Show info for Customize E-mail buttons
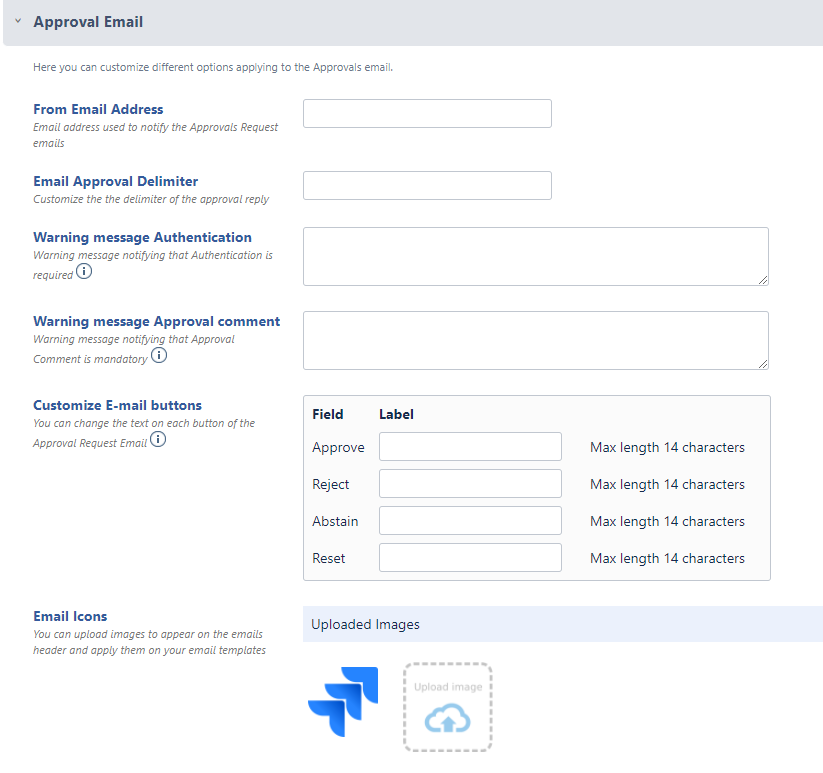 (x=158, y=440)
